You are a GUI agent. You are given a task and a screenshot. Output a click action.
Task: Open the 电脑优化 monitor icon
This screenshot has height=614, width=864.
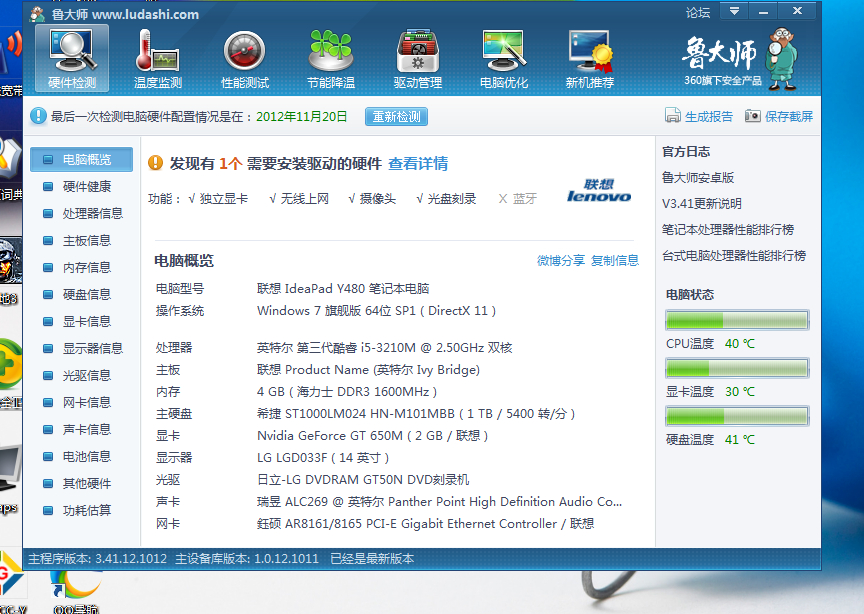504,58
